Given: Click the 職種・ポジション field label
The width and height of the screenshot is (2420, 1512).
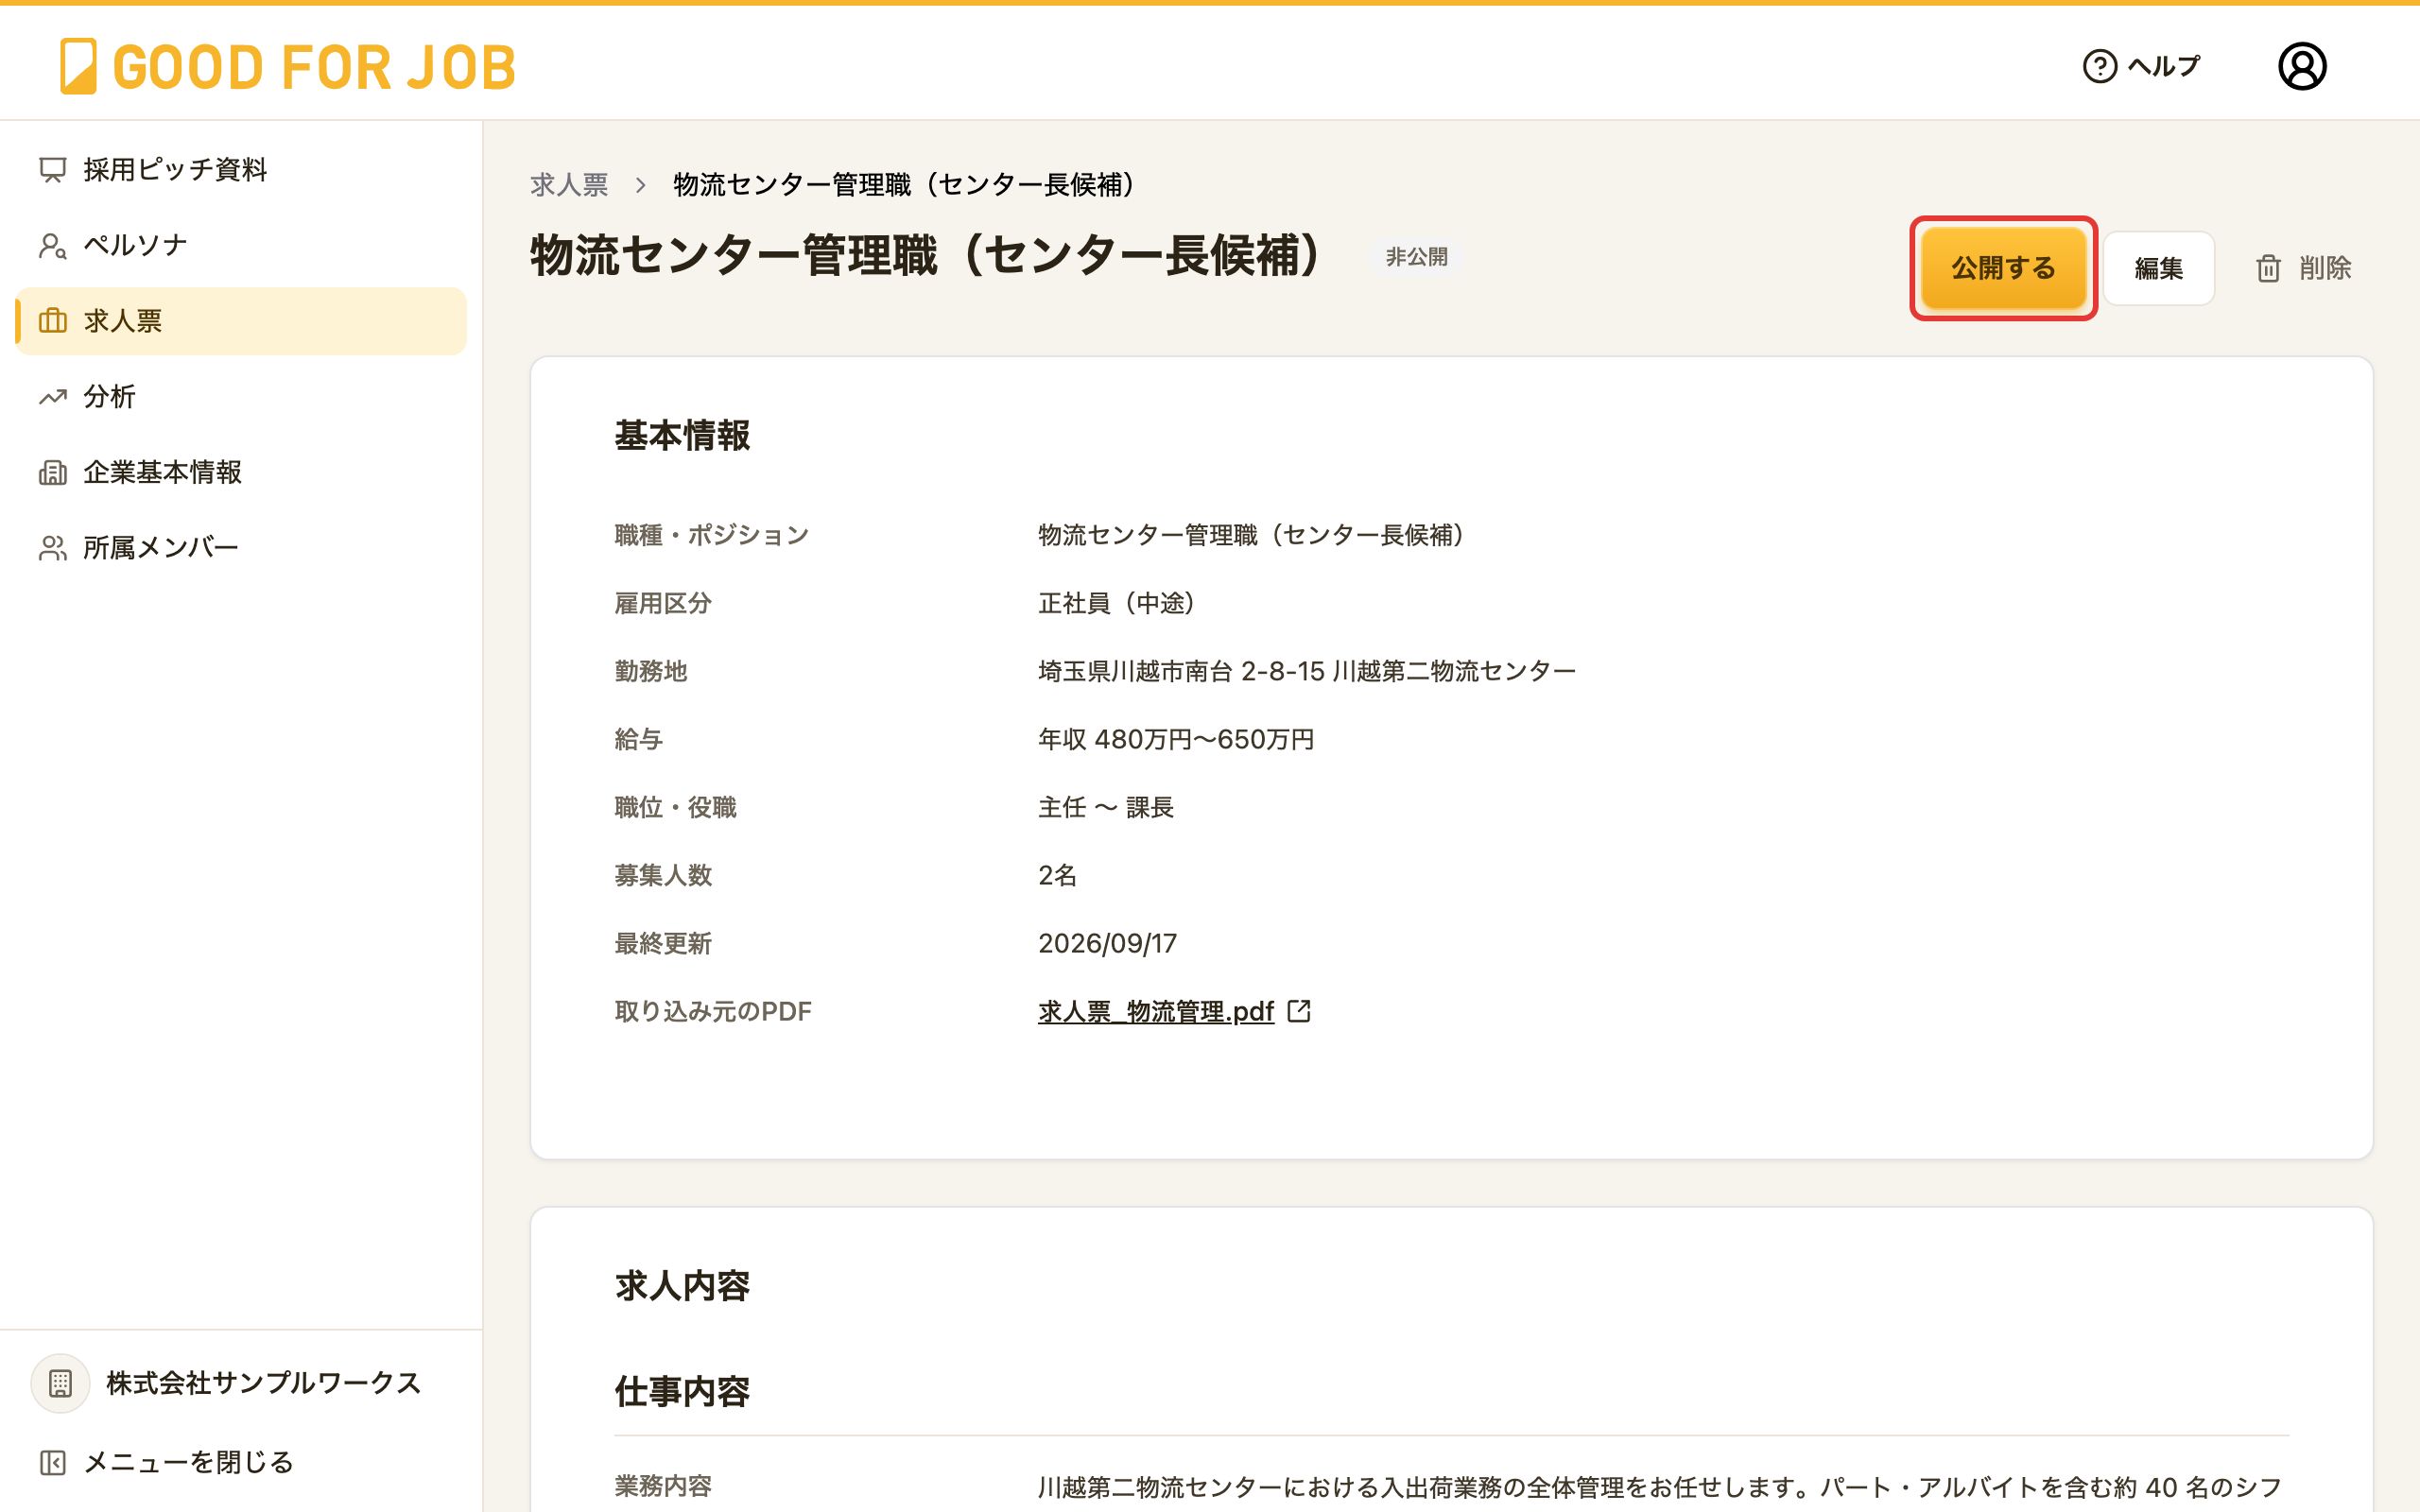Looking at the screenshot, I should coord(711,536).
